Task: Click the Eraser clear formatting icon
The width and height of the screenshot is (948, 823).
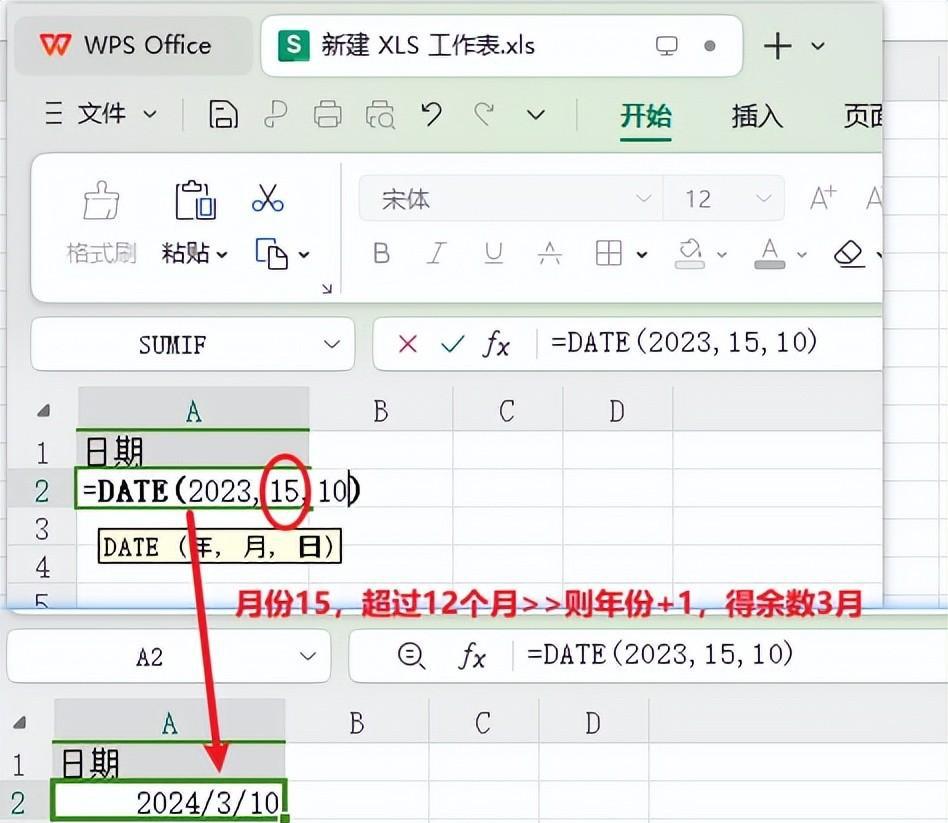Action: 849,253
